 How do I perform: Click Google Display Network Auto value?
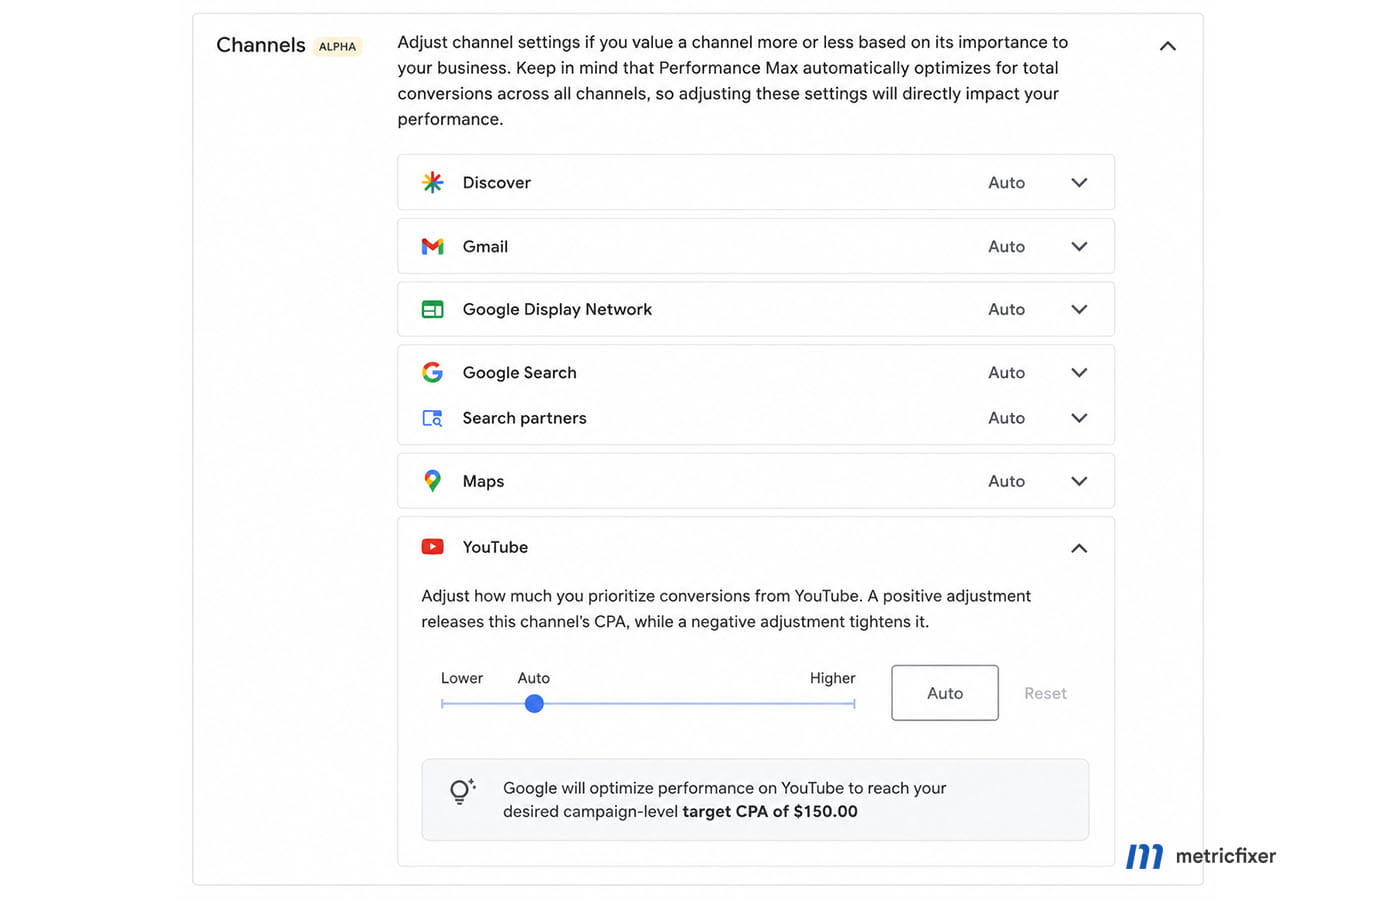click(1006, 310)
